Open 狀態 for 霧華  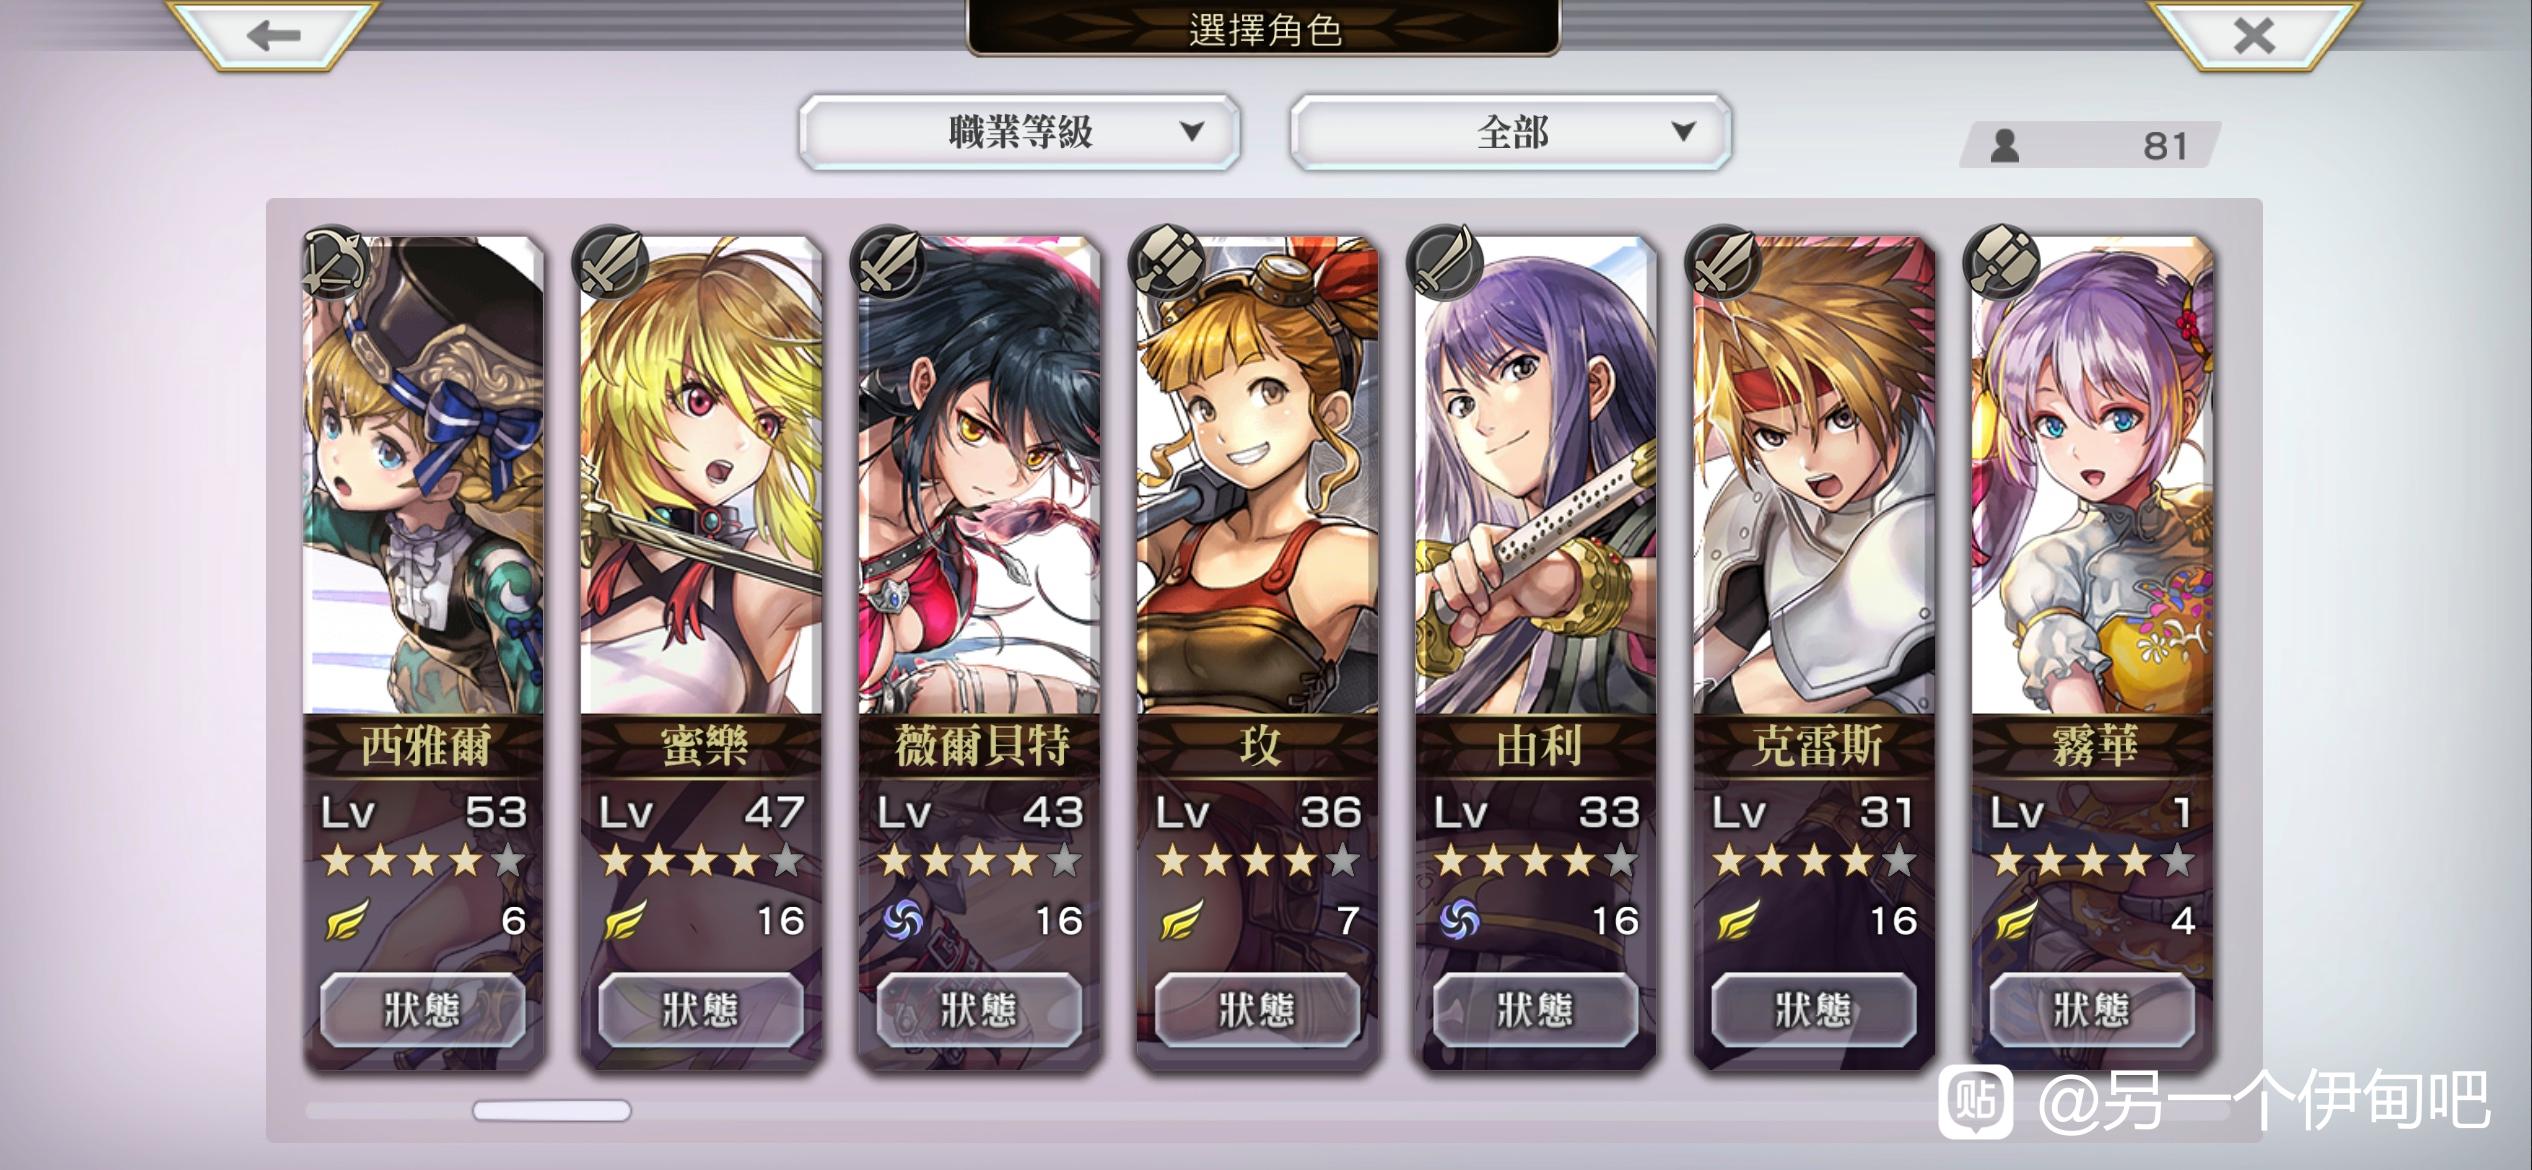click(2092, 1010)
